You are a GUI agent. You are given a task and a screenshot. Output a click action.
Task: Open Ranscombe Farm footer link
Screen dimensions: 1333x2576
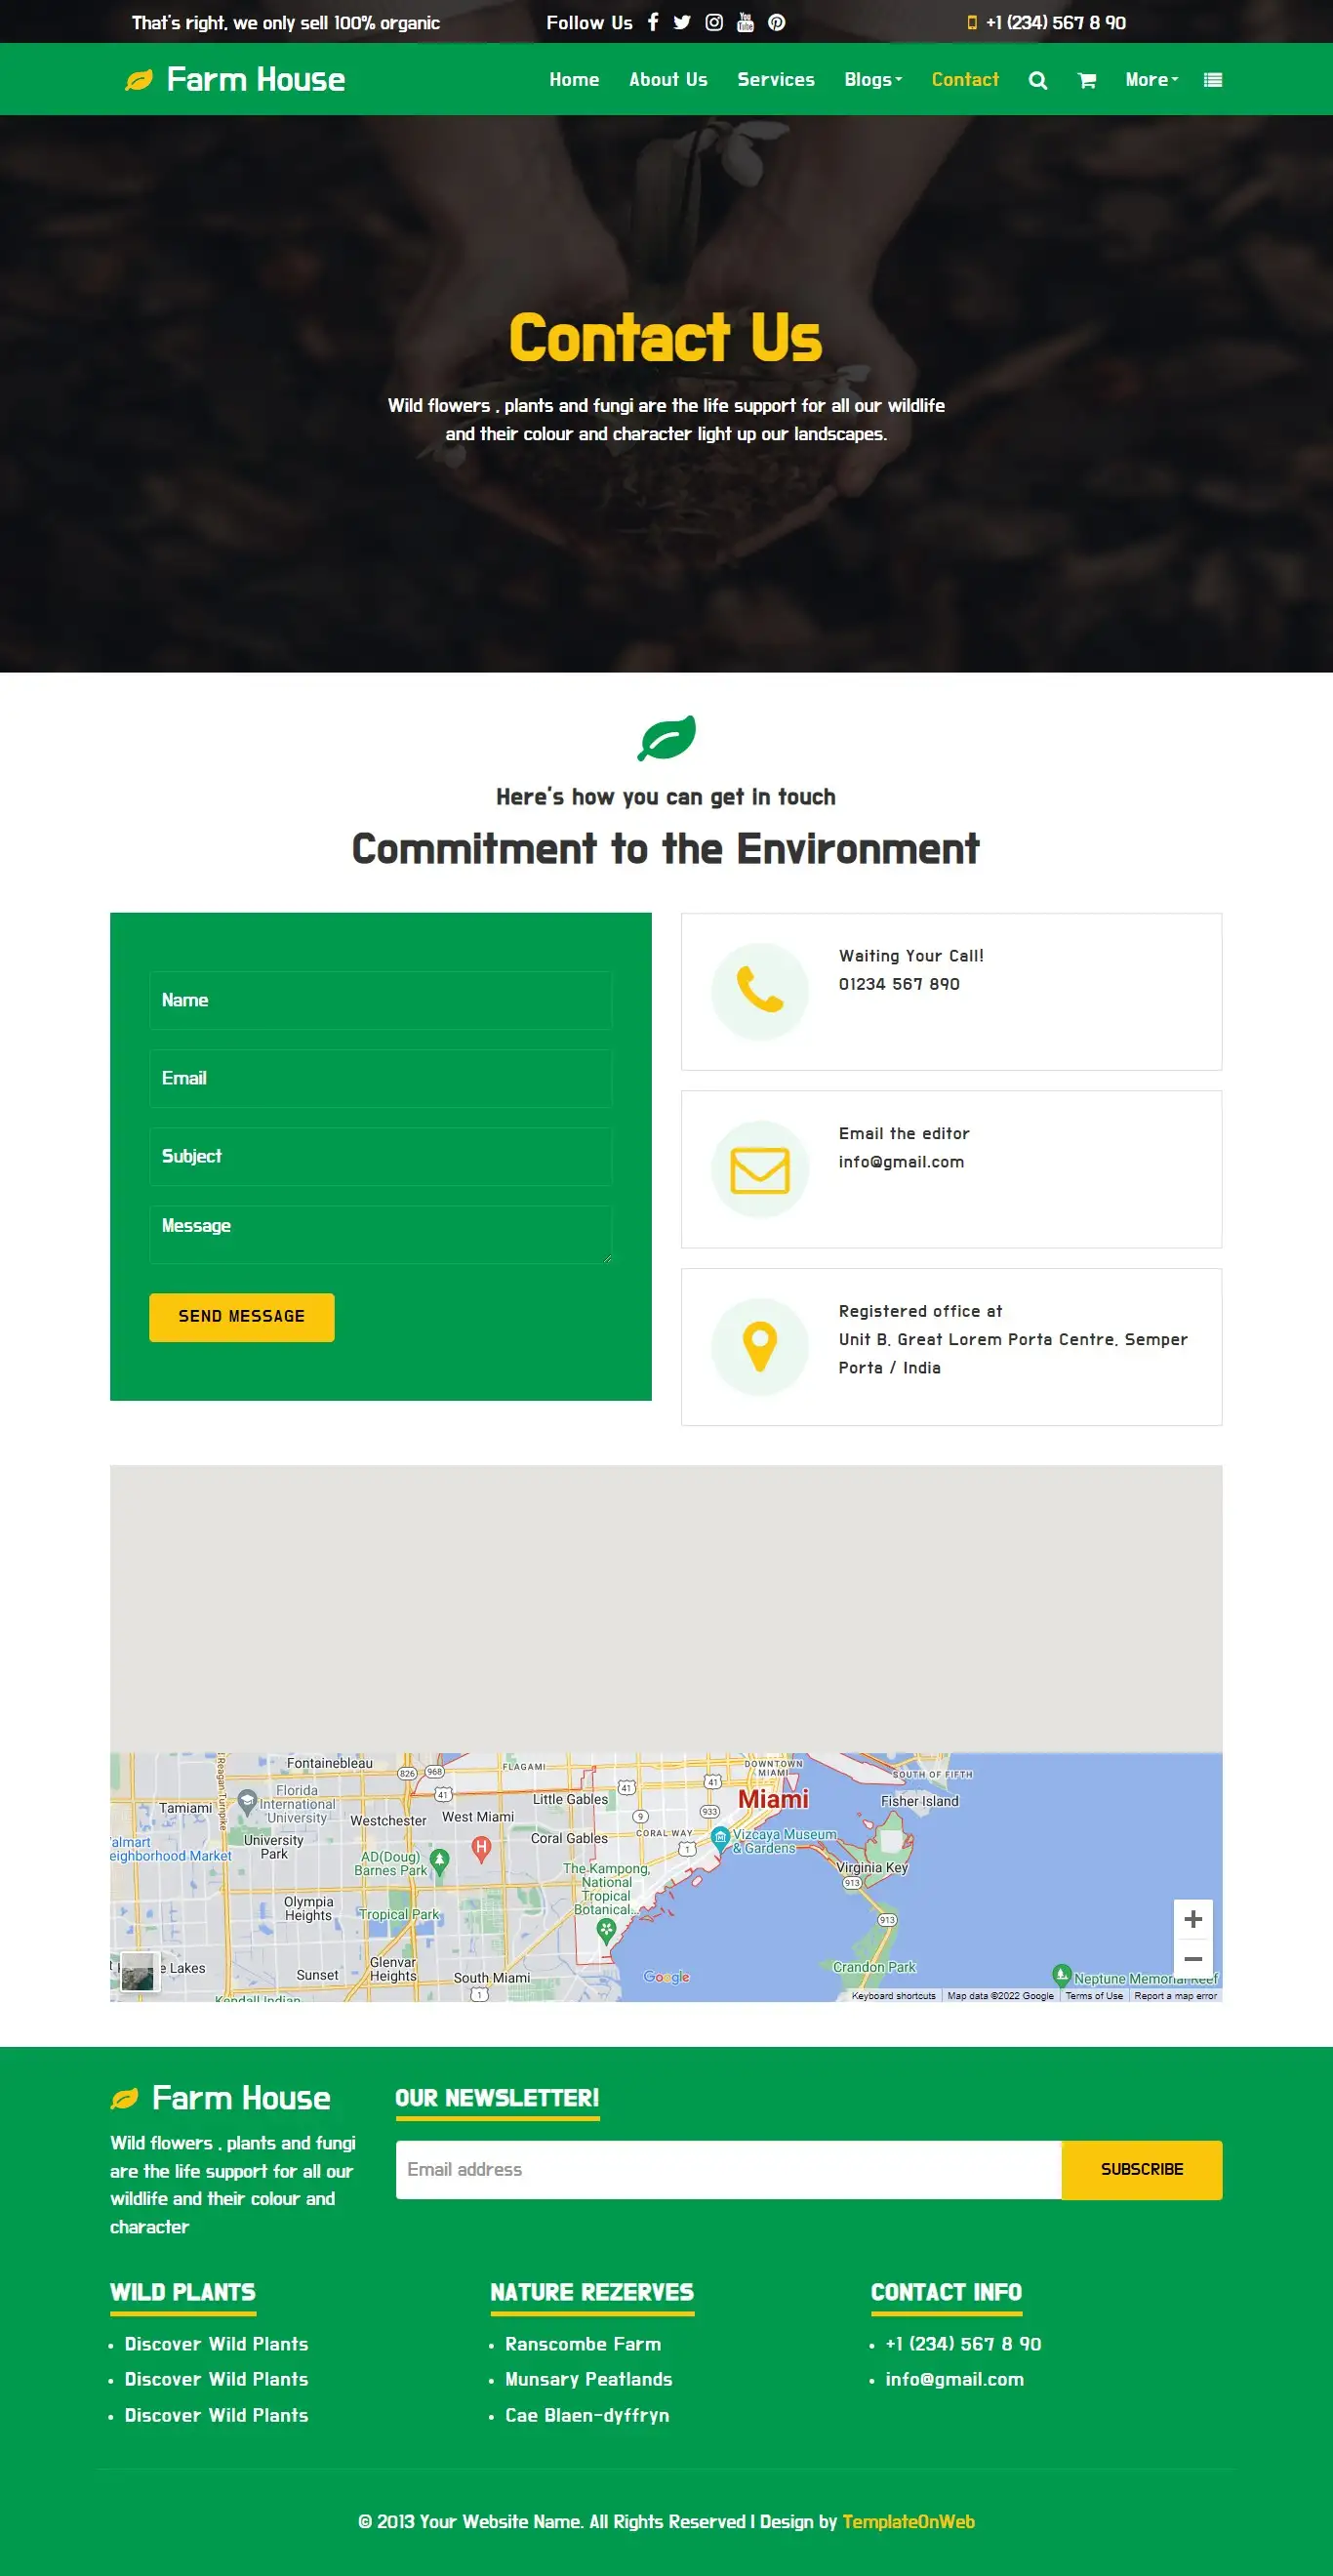point(583,2344)
